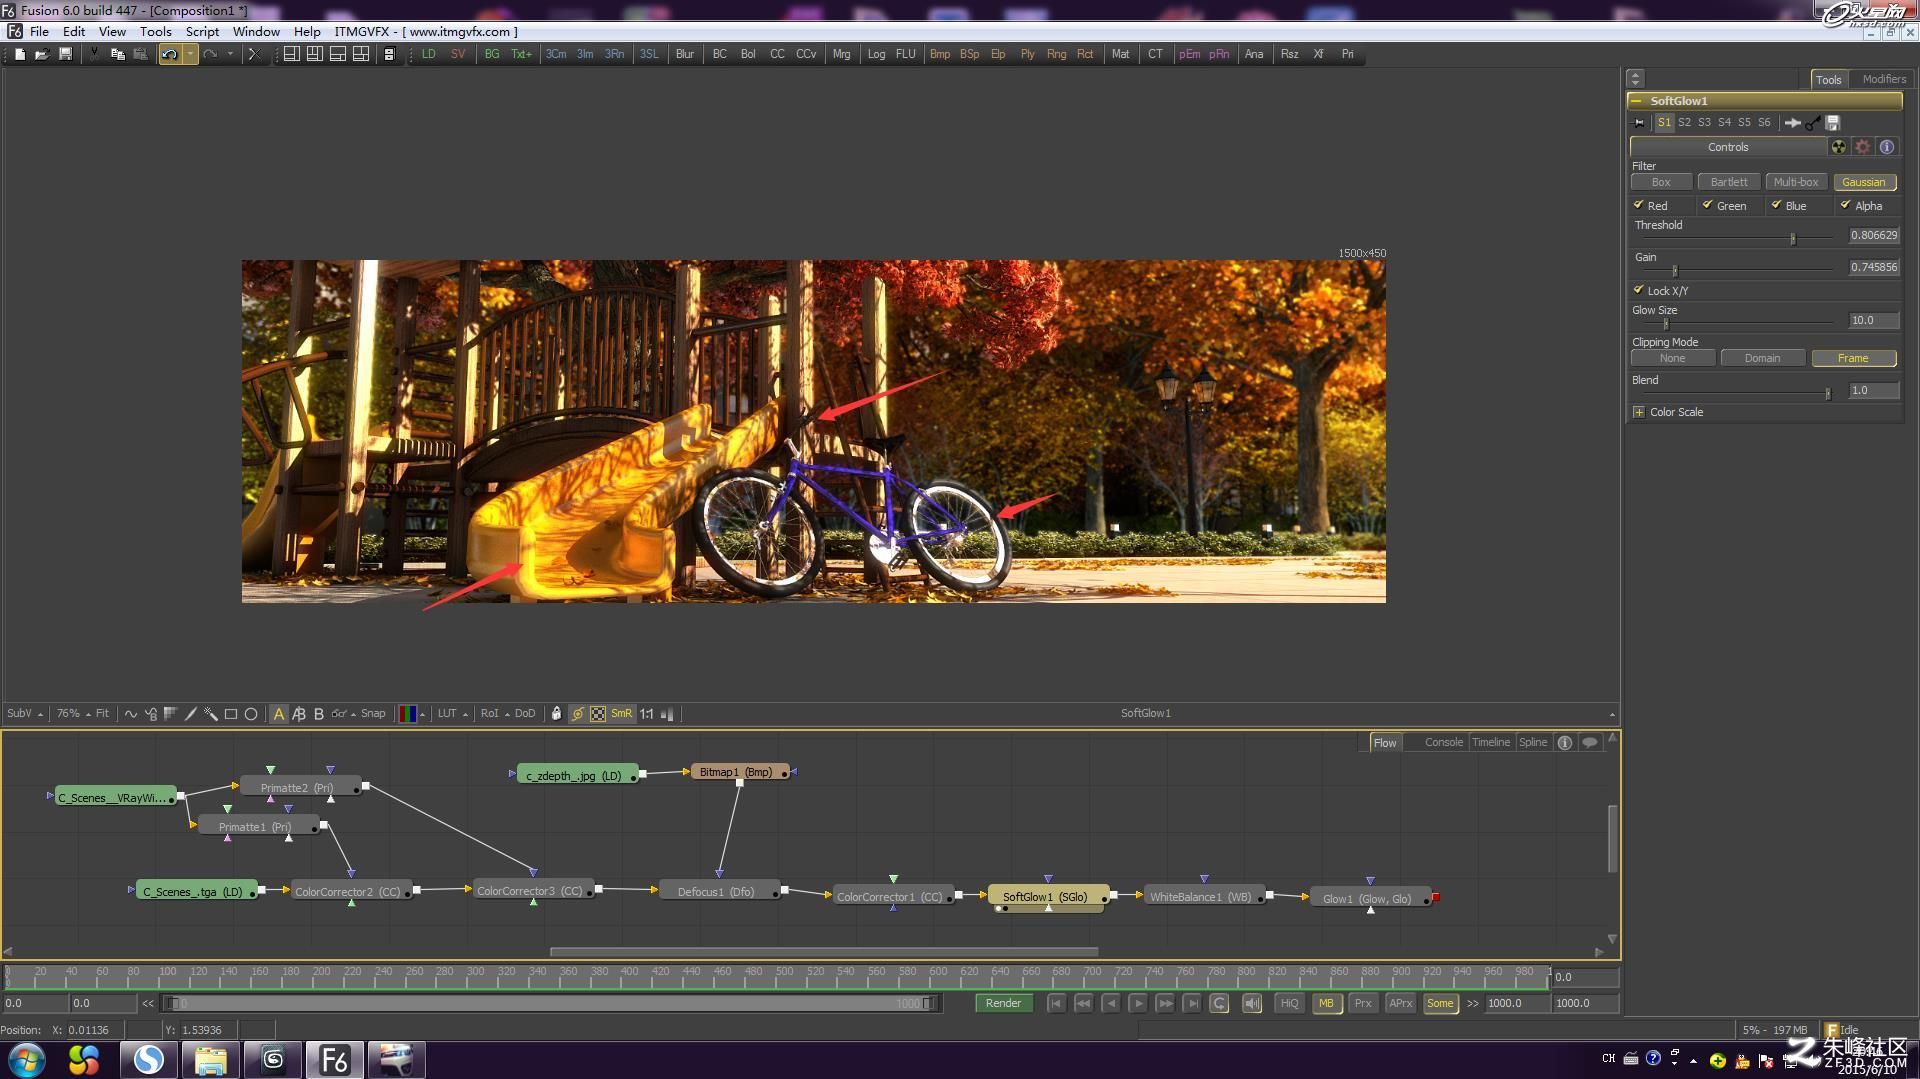
Task: Click the play forward button
Action: (x=1137, y=1003)
